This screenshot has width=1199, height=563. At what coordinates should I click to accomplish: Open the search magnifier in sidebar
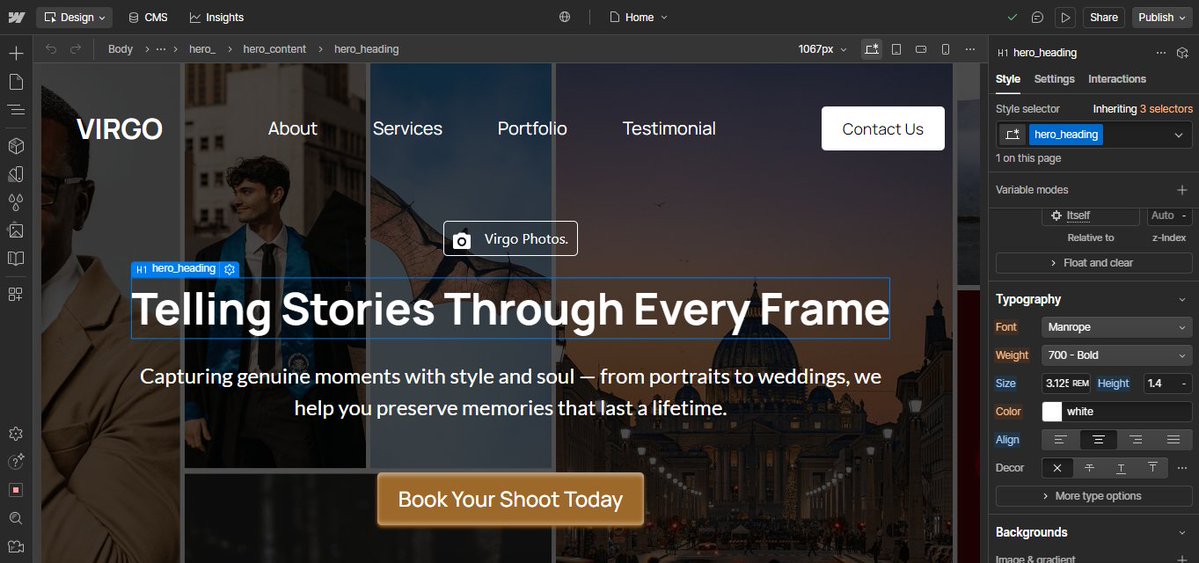[x=16, y=518]
